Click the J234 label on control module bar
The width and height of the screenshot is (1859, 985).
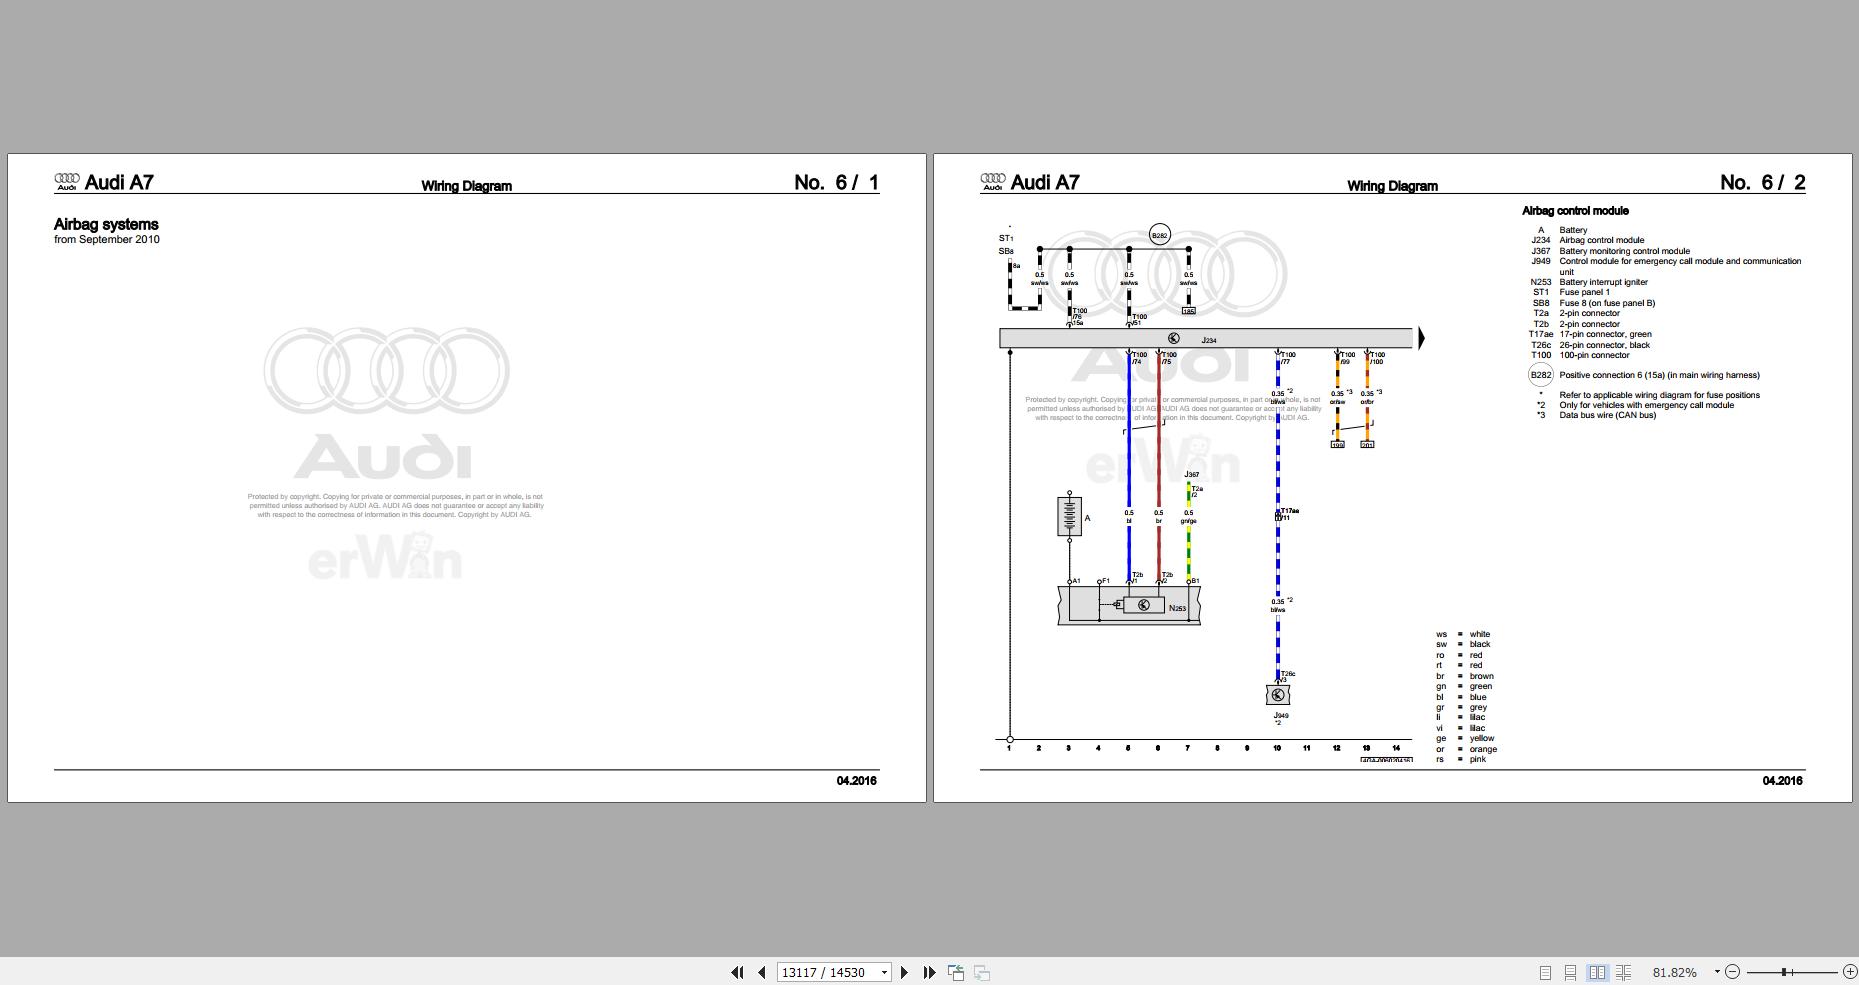click(1209, 340)
